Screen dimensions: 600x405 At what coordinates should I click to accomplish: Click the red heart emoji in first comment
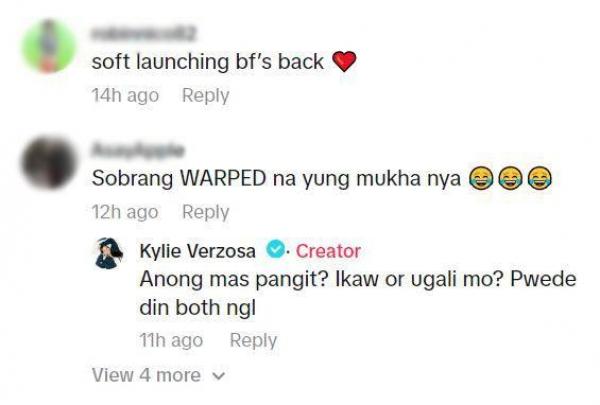point(344,62)
